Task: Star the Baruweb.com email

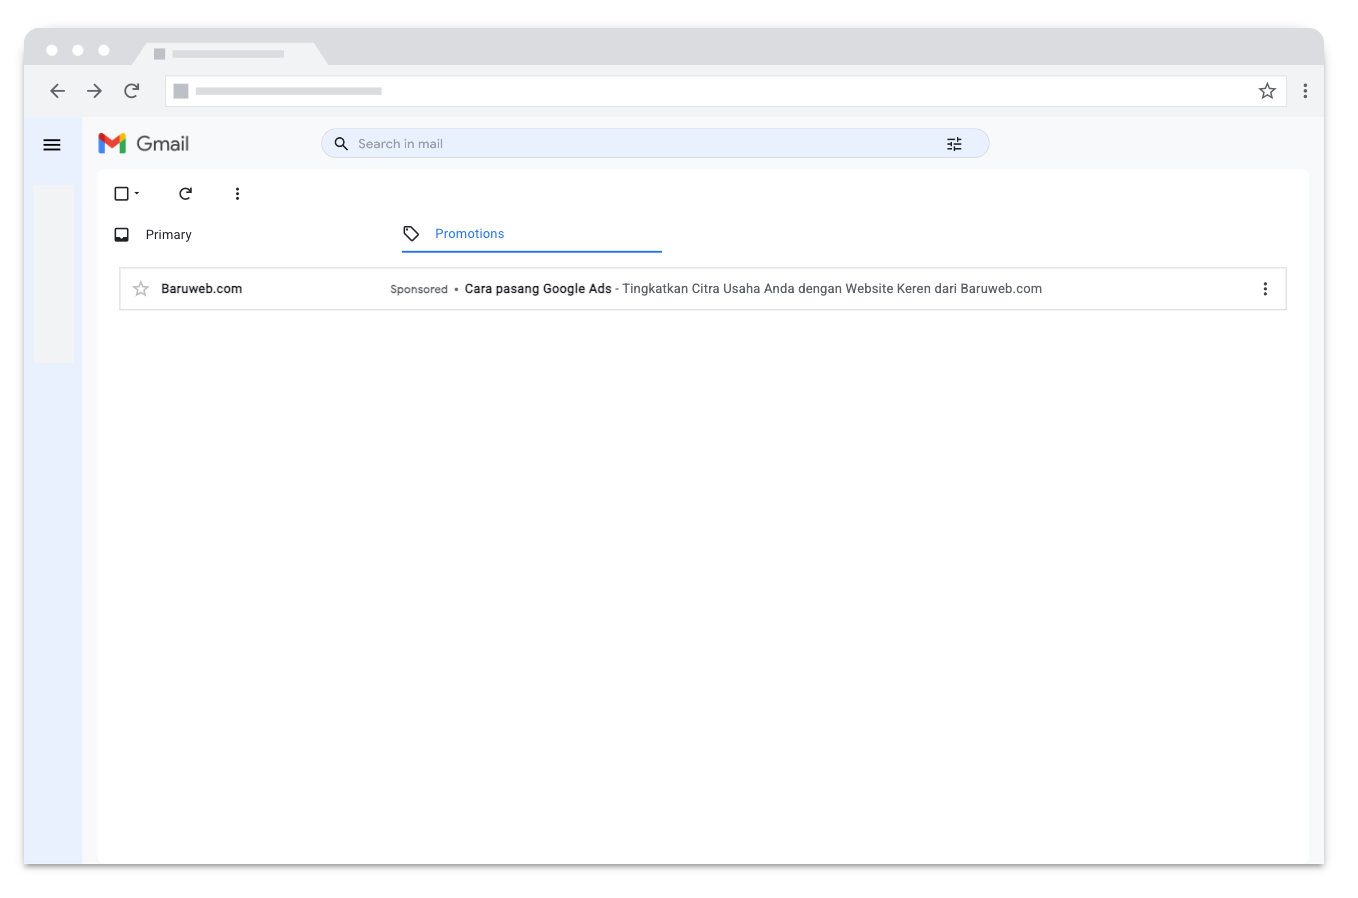Action: 141,289
